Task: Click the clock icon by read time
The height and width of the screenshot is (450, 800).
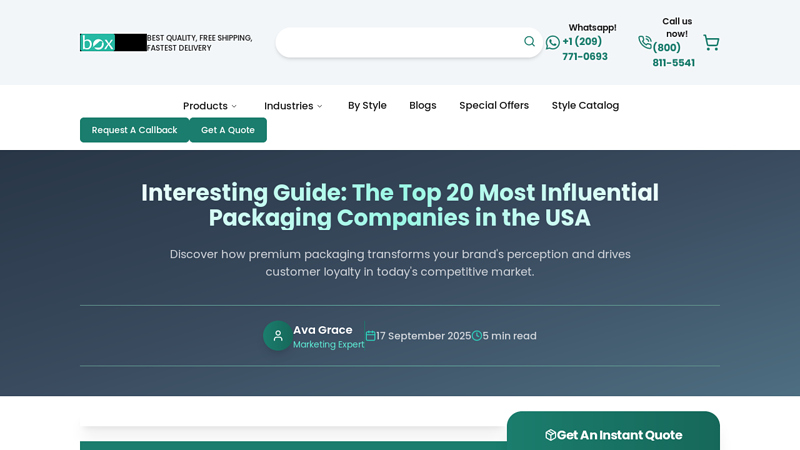Action: tap(477, 336)
